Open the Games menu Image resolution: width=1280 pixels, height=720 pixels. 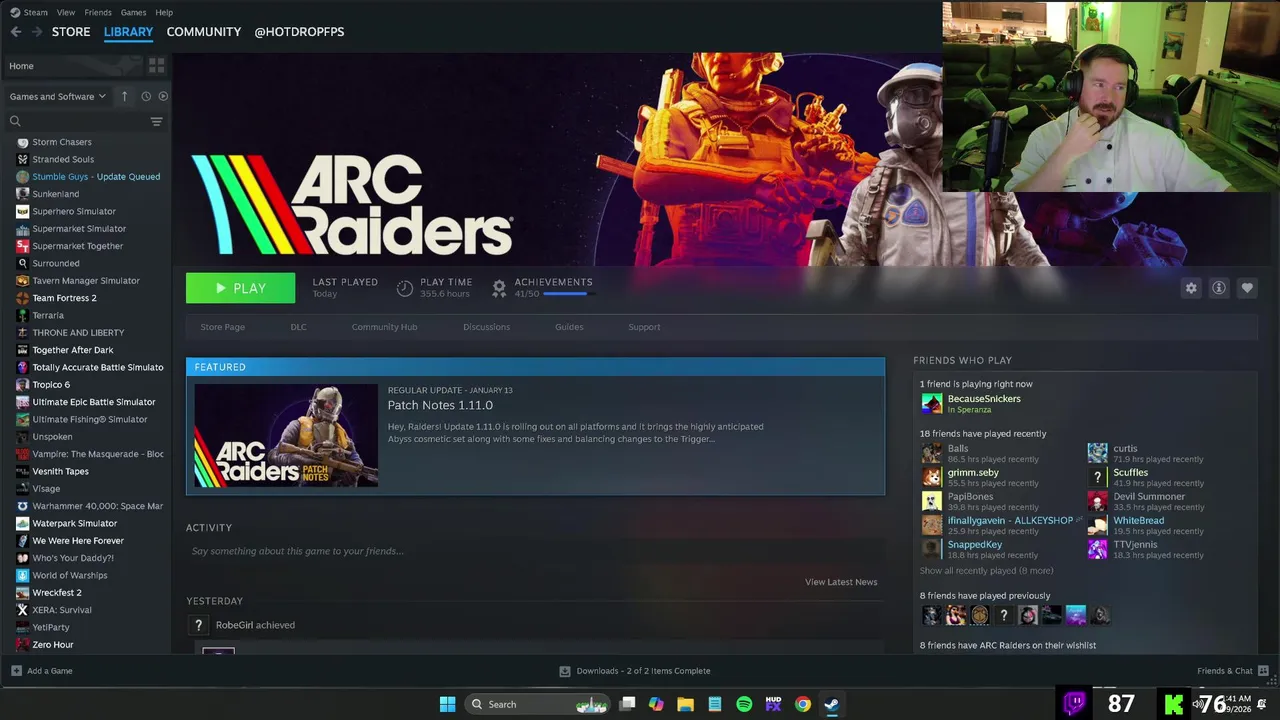[133, 12]
